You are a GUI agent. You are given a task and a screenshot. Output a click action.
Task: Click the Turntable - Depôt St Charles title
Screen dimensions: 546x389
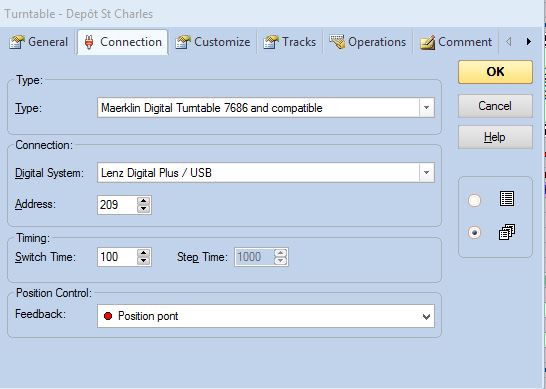click(x=78, y=14)
